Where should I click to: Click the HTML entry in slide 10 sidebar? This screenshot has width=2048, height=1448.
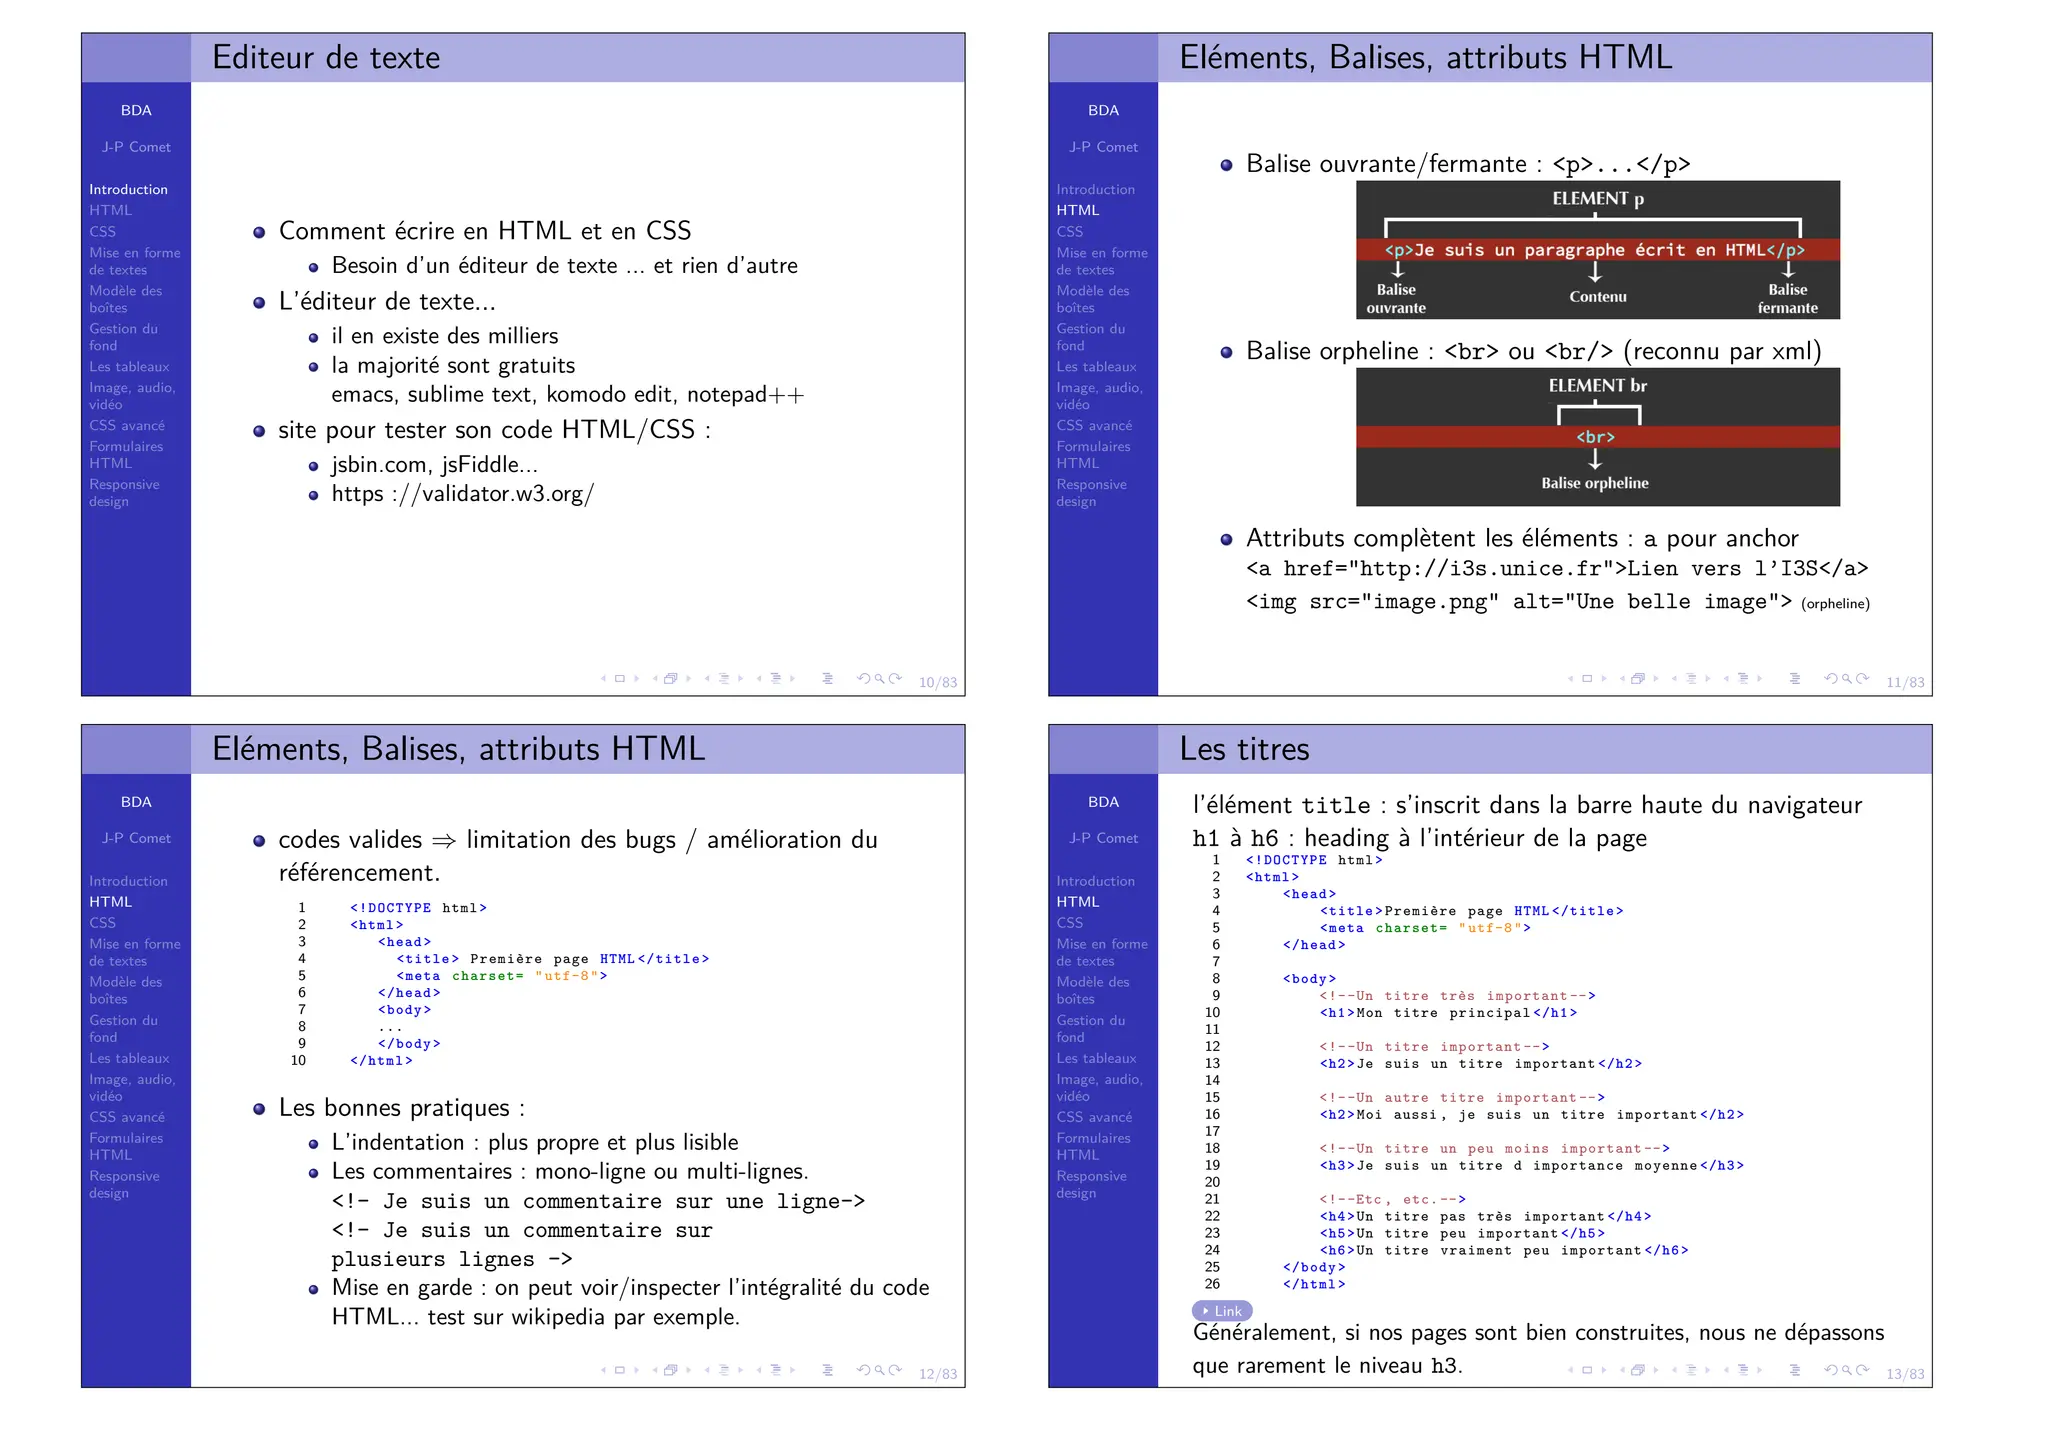click(110, 211)
